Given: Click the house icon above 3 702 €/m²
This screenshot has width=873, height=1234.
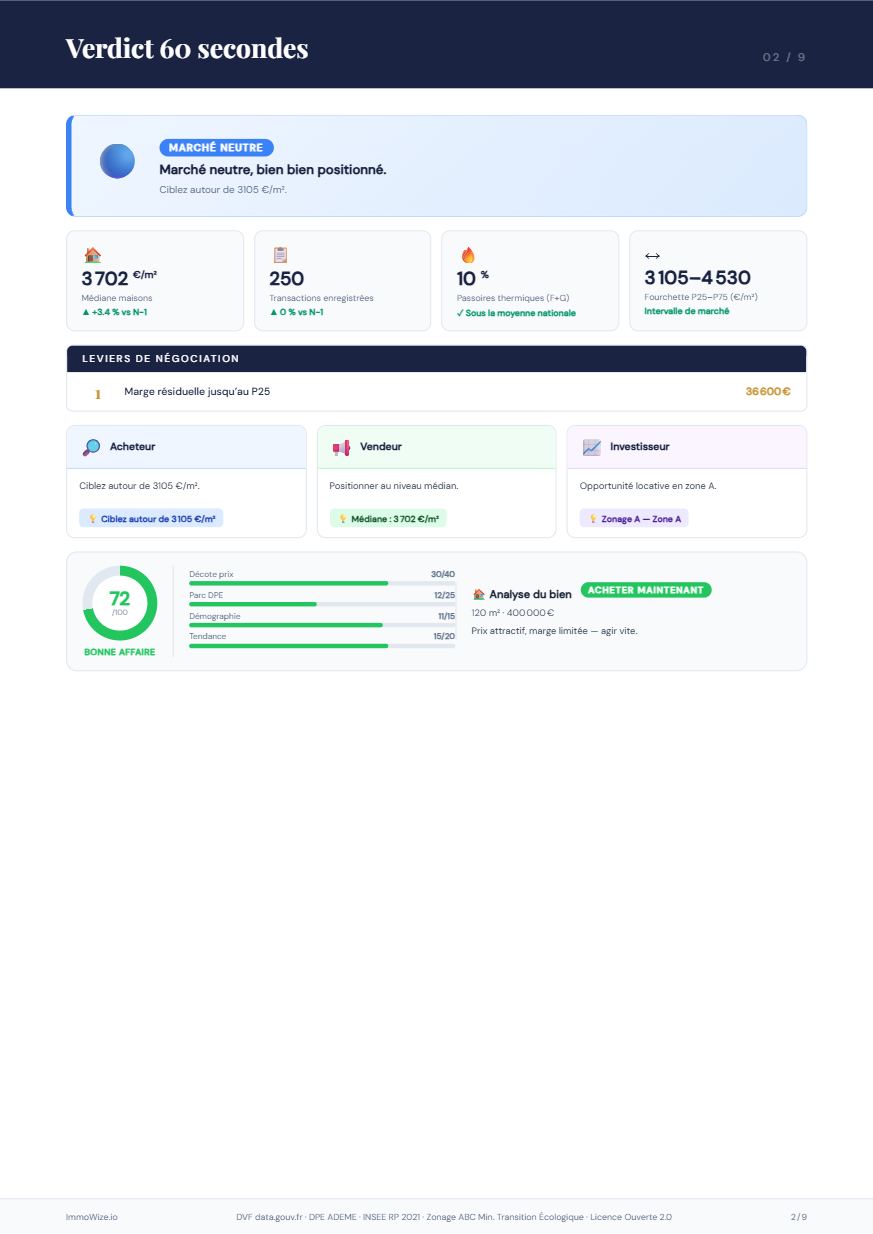Looking at the screenshot, I should (93, 255).
